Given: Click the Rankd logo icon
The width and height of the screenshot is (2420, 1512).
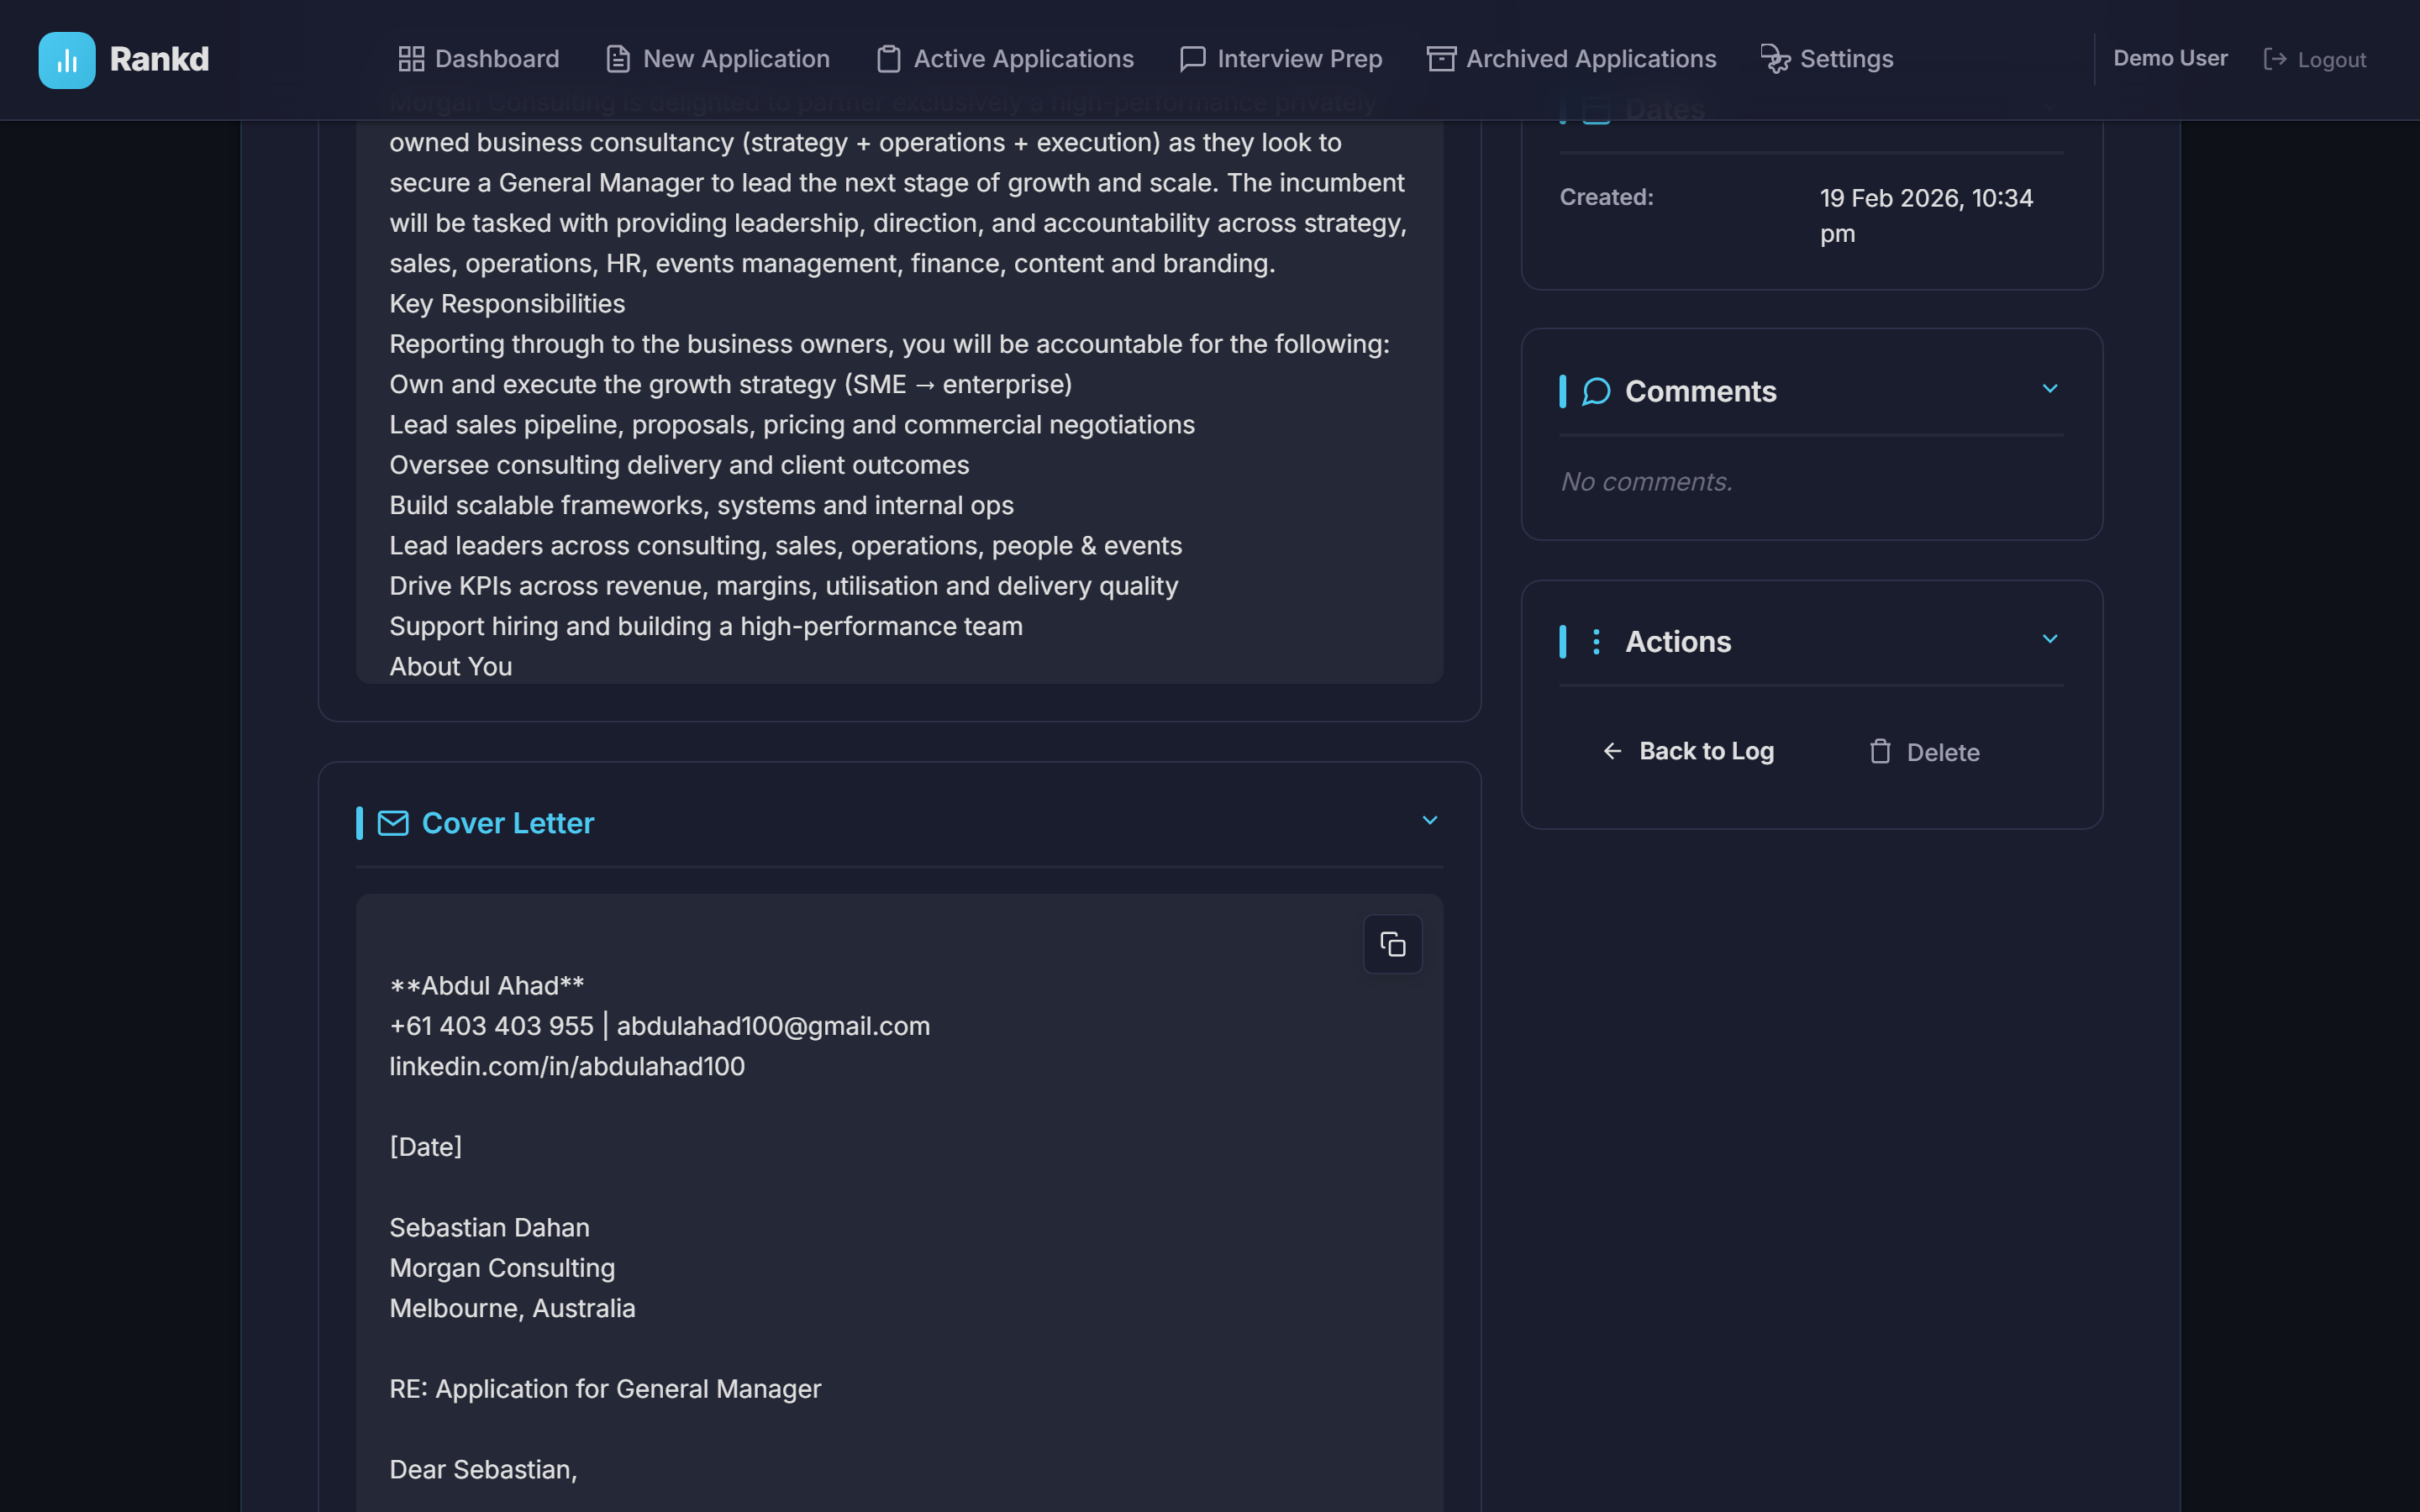Looking at the screenshot, I should pyautogui.click(x=67, y=60).
